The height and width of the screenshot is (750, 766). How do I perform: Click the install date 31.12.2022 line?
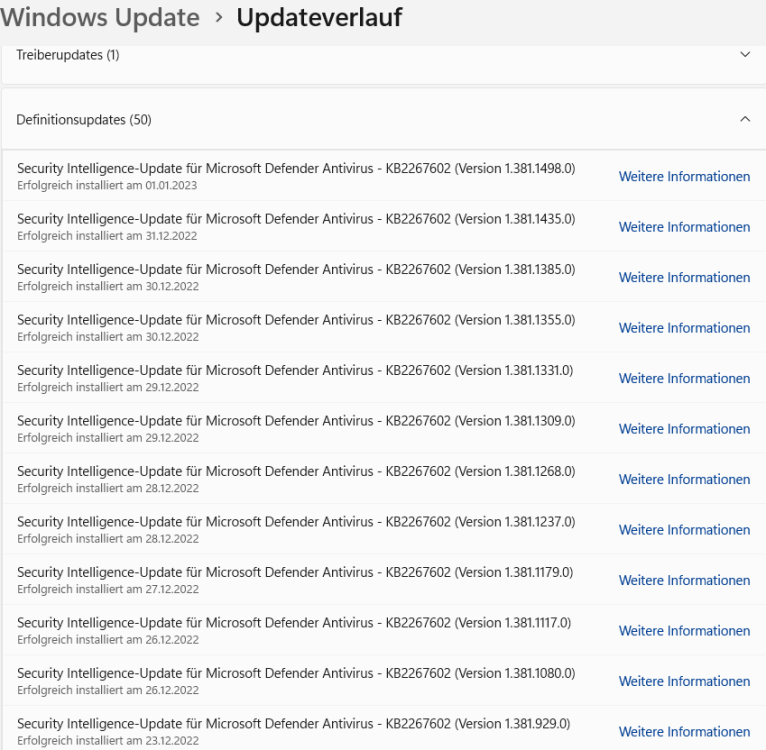(107, 236)
